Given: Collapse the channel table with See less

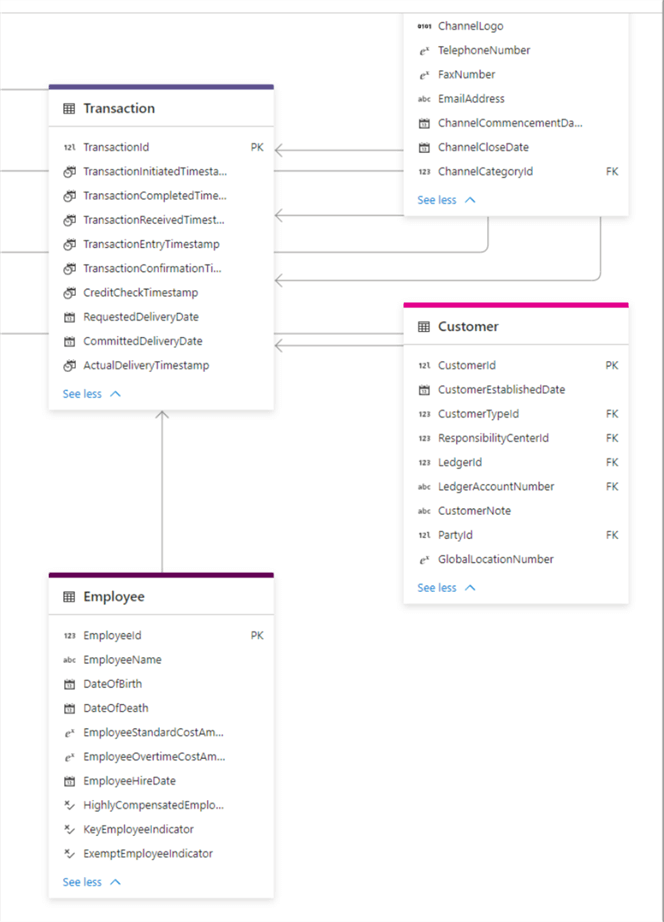Looking at the screenshot, I should (446, 200).
